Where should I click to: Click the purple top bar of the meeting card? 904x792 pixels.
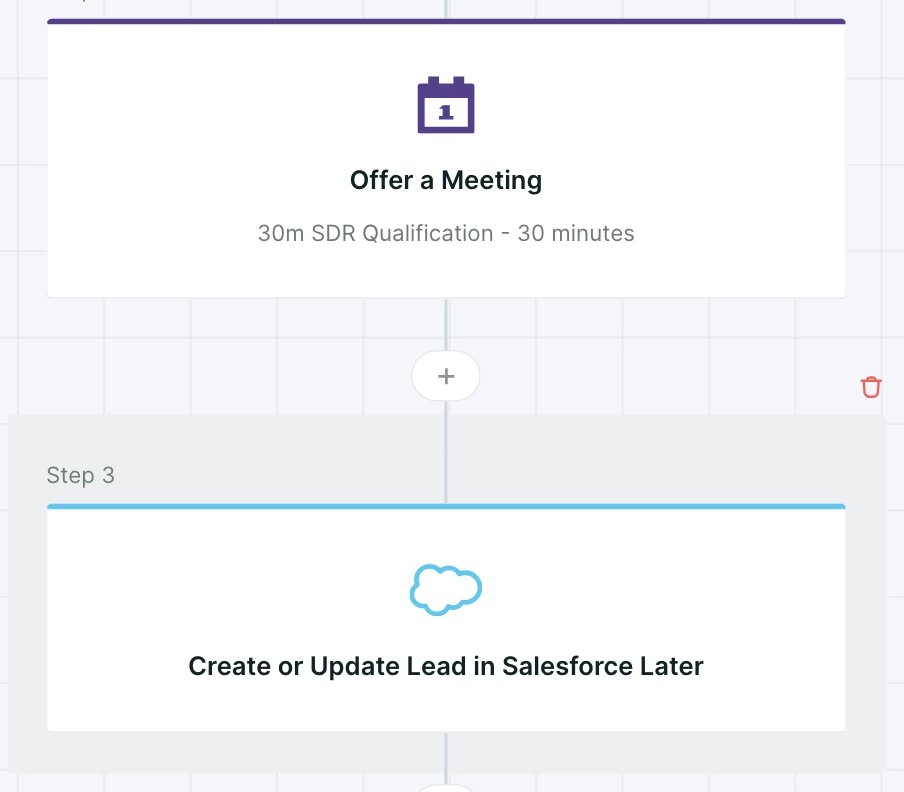tap(446, 21)
